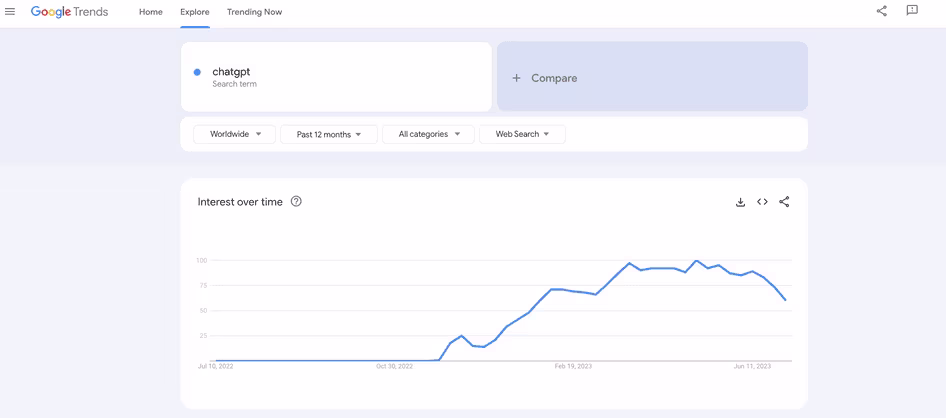Viewport: 946px width, 418px height.
Task: Click the Oct 30, 2022 axis label
Action: click(394, 366)
